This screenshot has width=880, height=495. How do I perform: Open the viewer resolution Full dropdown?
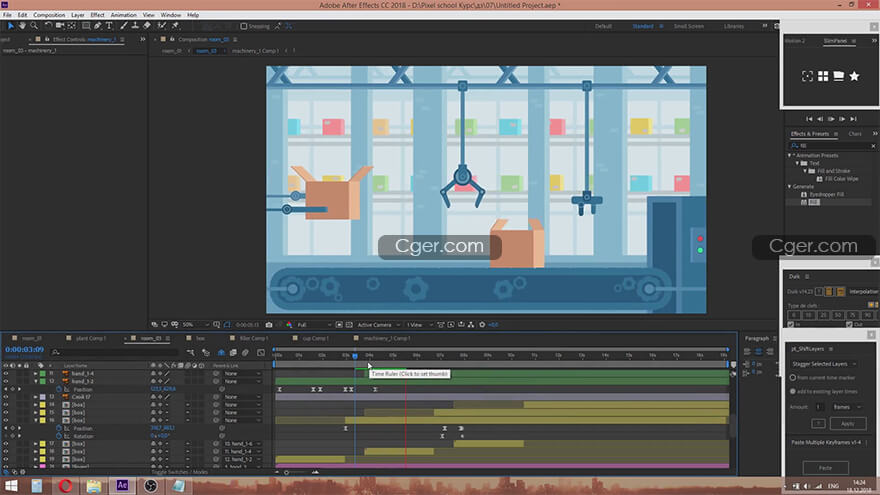coord(313,325)
